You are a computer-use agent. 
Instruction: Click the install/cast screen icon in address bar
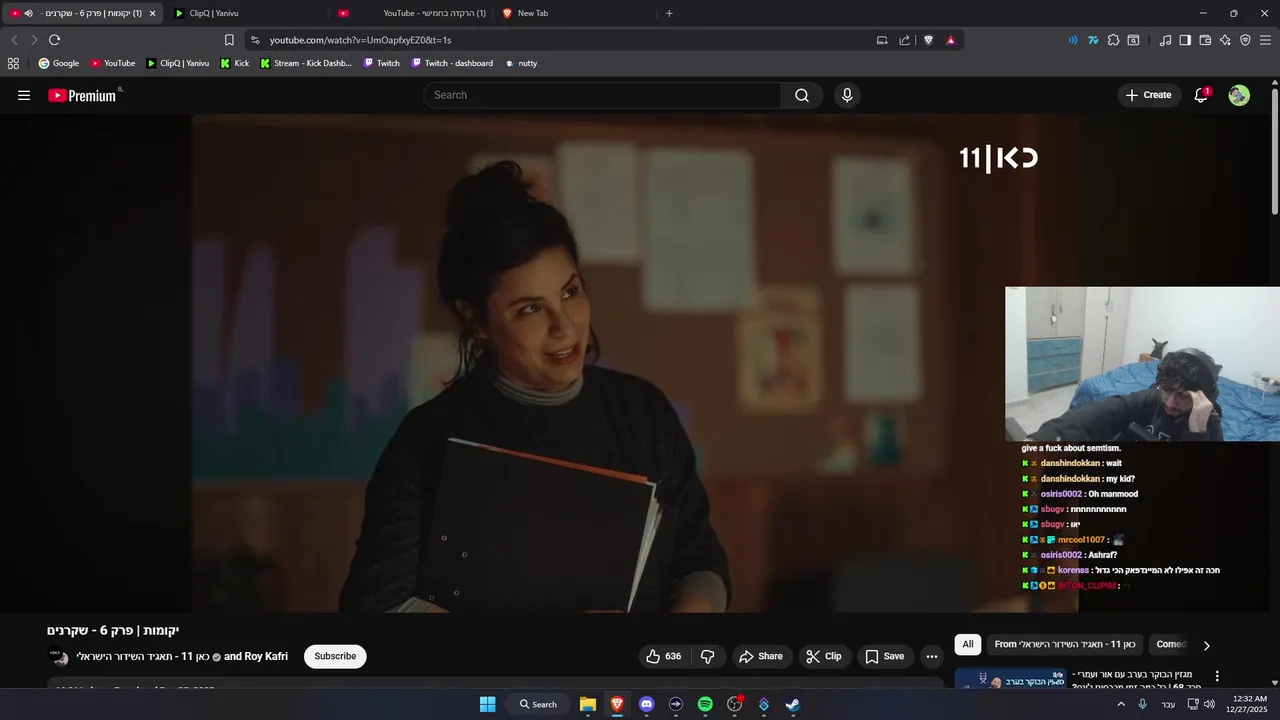[882, 40]
